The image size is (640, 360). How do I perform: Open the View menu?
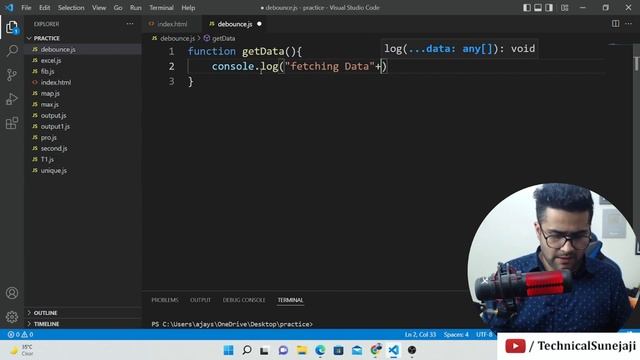pos(99,7)
